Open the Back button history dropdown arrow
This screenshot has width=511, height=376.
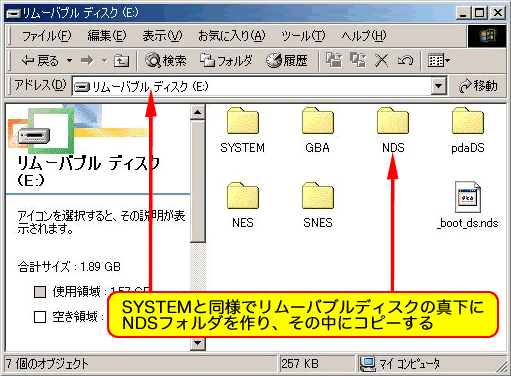(x=69, y=61)
